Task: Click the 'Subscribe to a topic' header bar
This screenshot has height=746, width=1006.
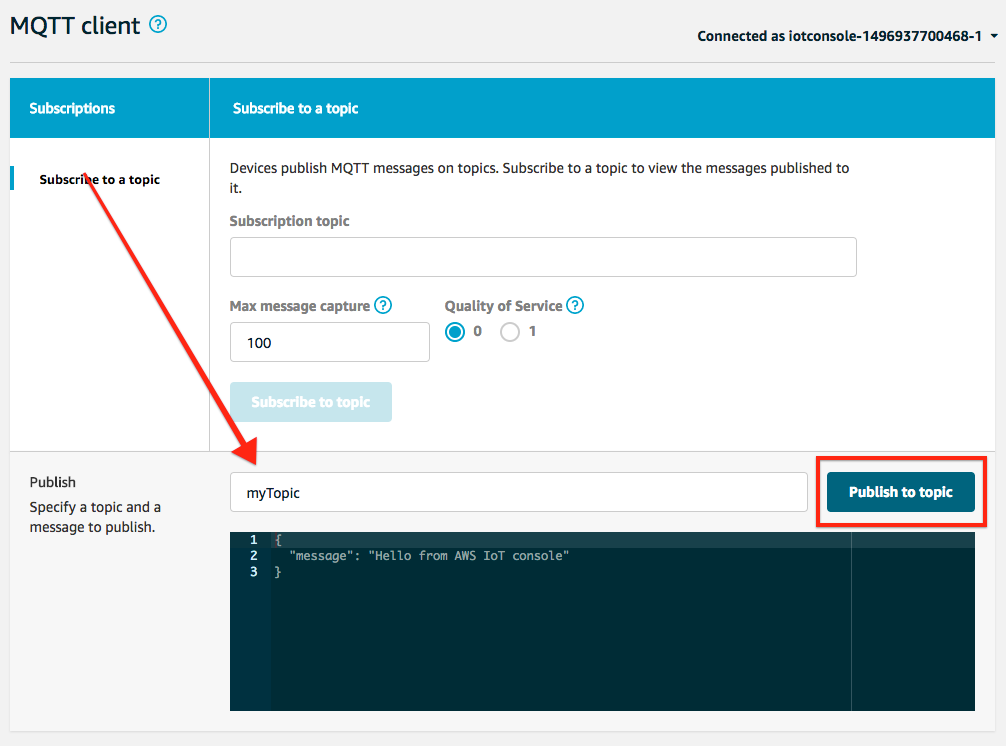Action: pos(295,108)
